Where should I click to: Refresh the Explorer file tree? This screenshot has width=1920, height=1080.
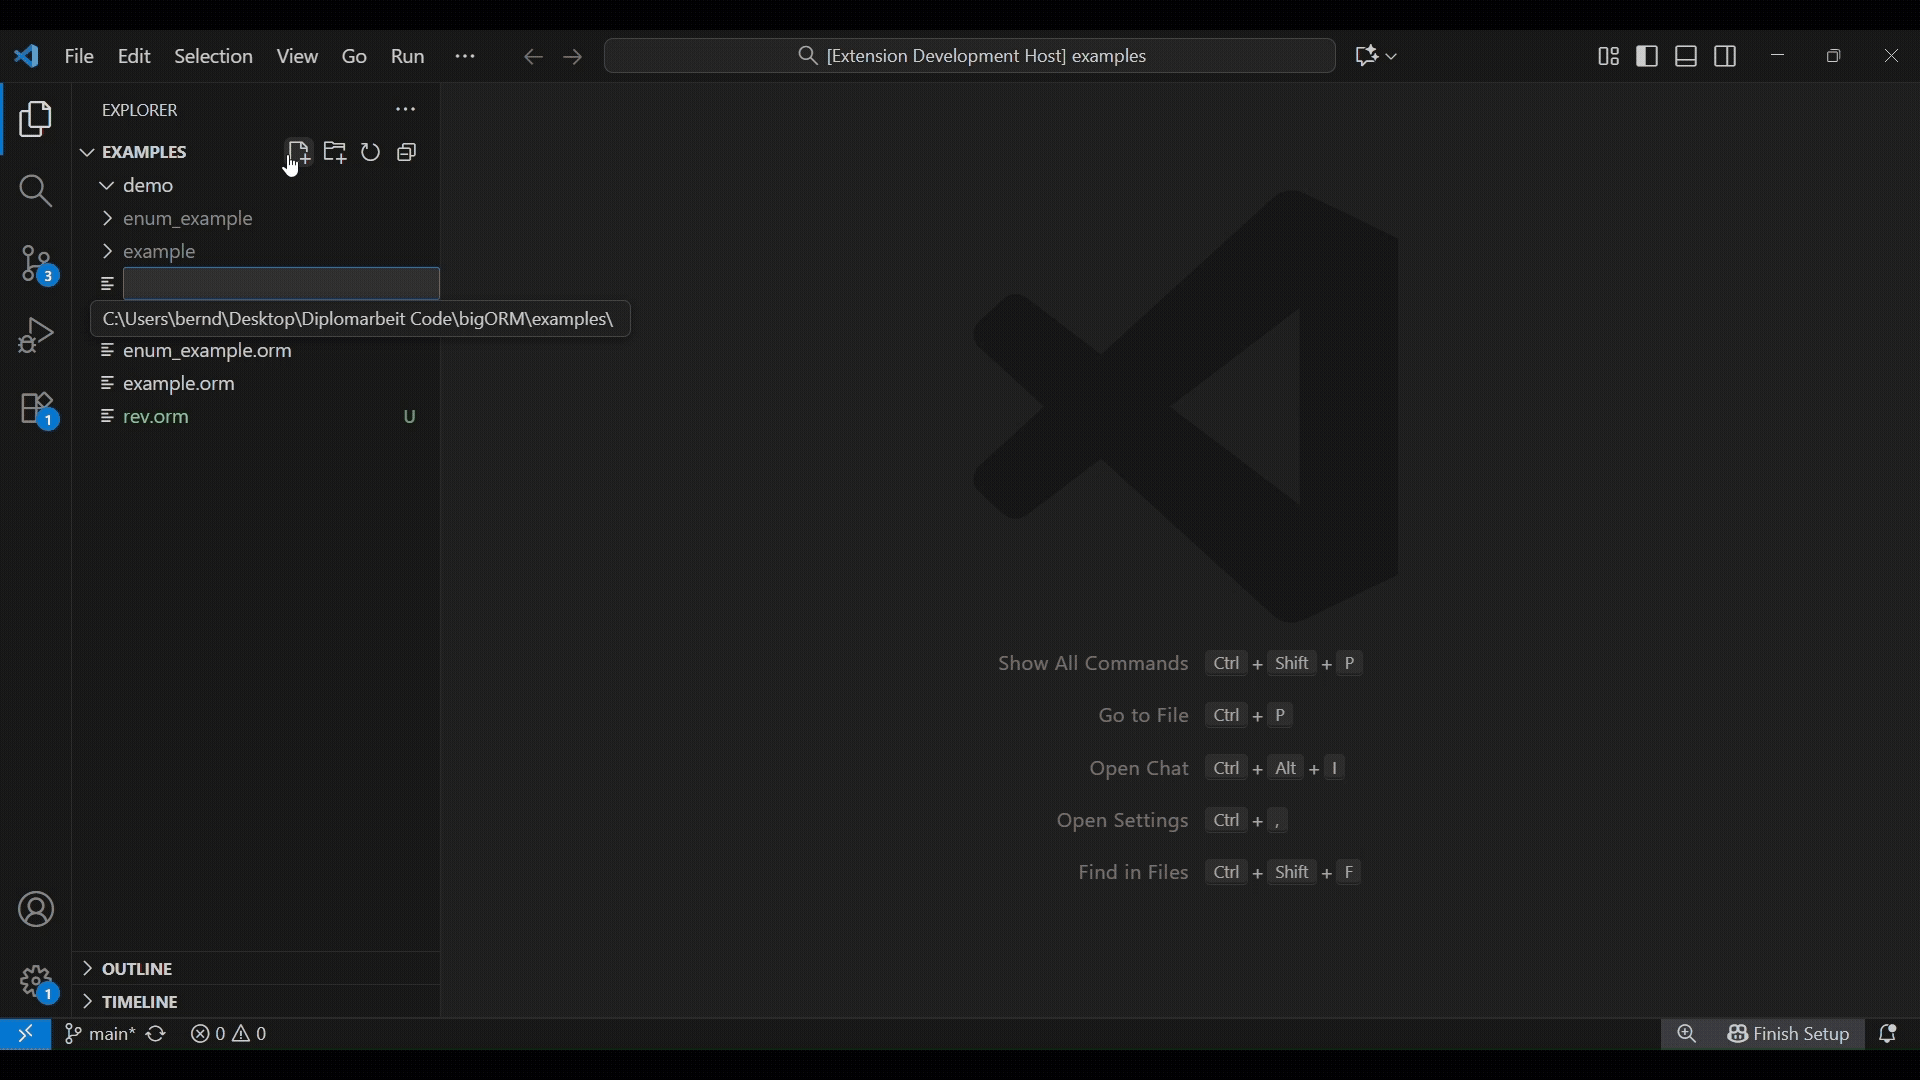tap(371, 153)
